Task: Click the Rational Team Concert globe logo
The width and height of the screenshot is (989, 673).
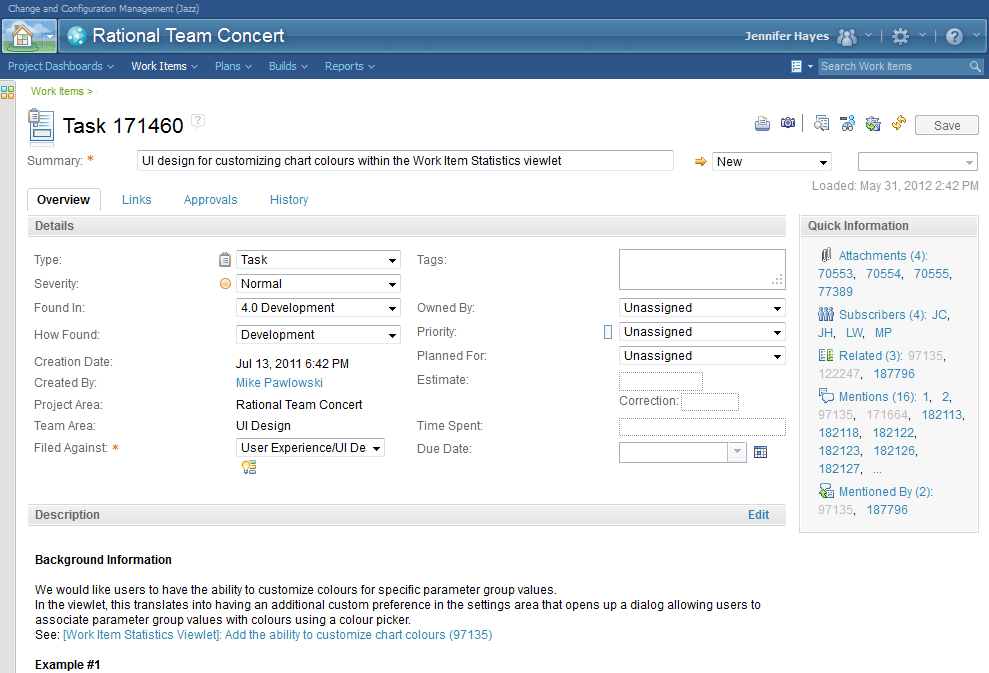Action: pos(77,36)
